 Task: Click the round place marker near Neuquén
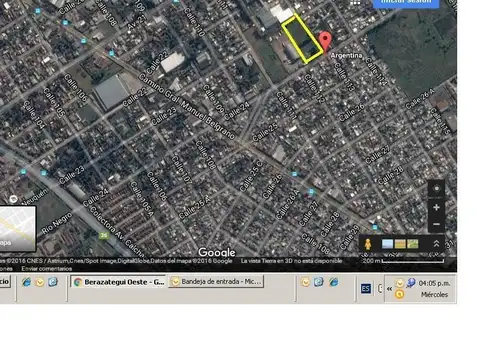tap(13, 199)
